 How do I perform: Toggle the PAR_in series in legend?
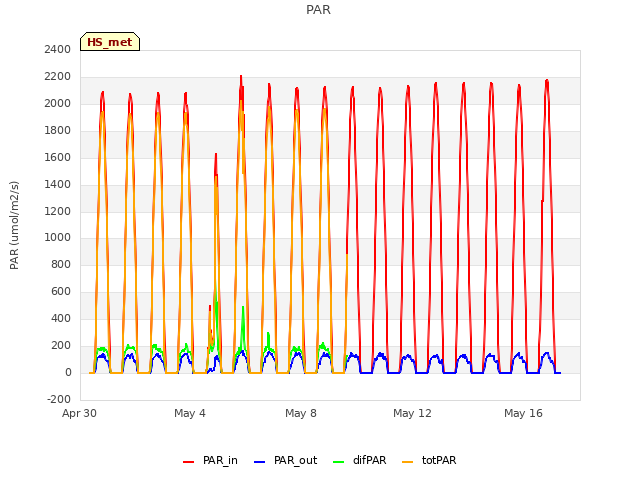pyautogui.click(x=211, y=460)
